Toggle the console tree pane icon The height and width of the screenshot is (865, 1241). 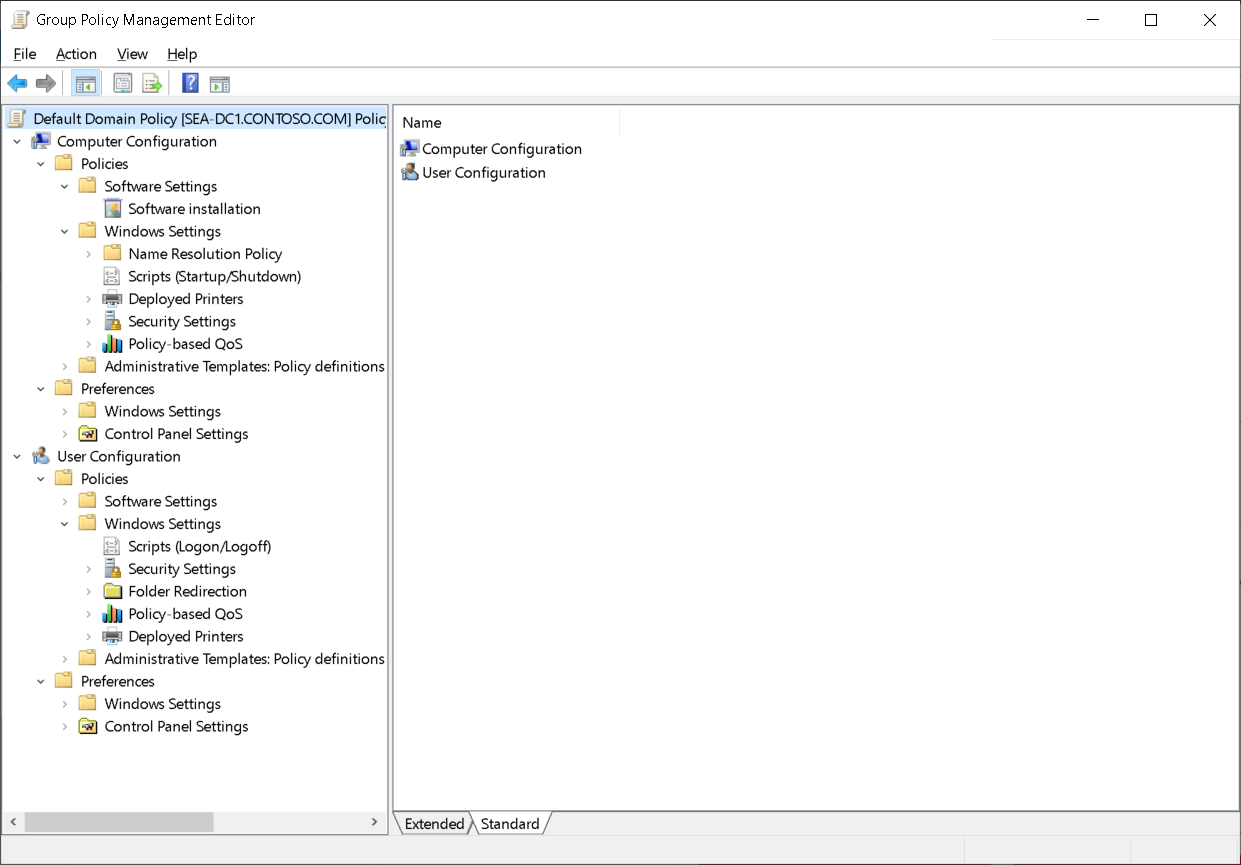[86, 83]
